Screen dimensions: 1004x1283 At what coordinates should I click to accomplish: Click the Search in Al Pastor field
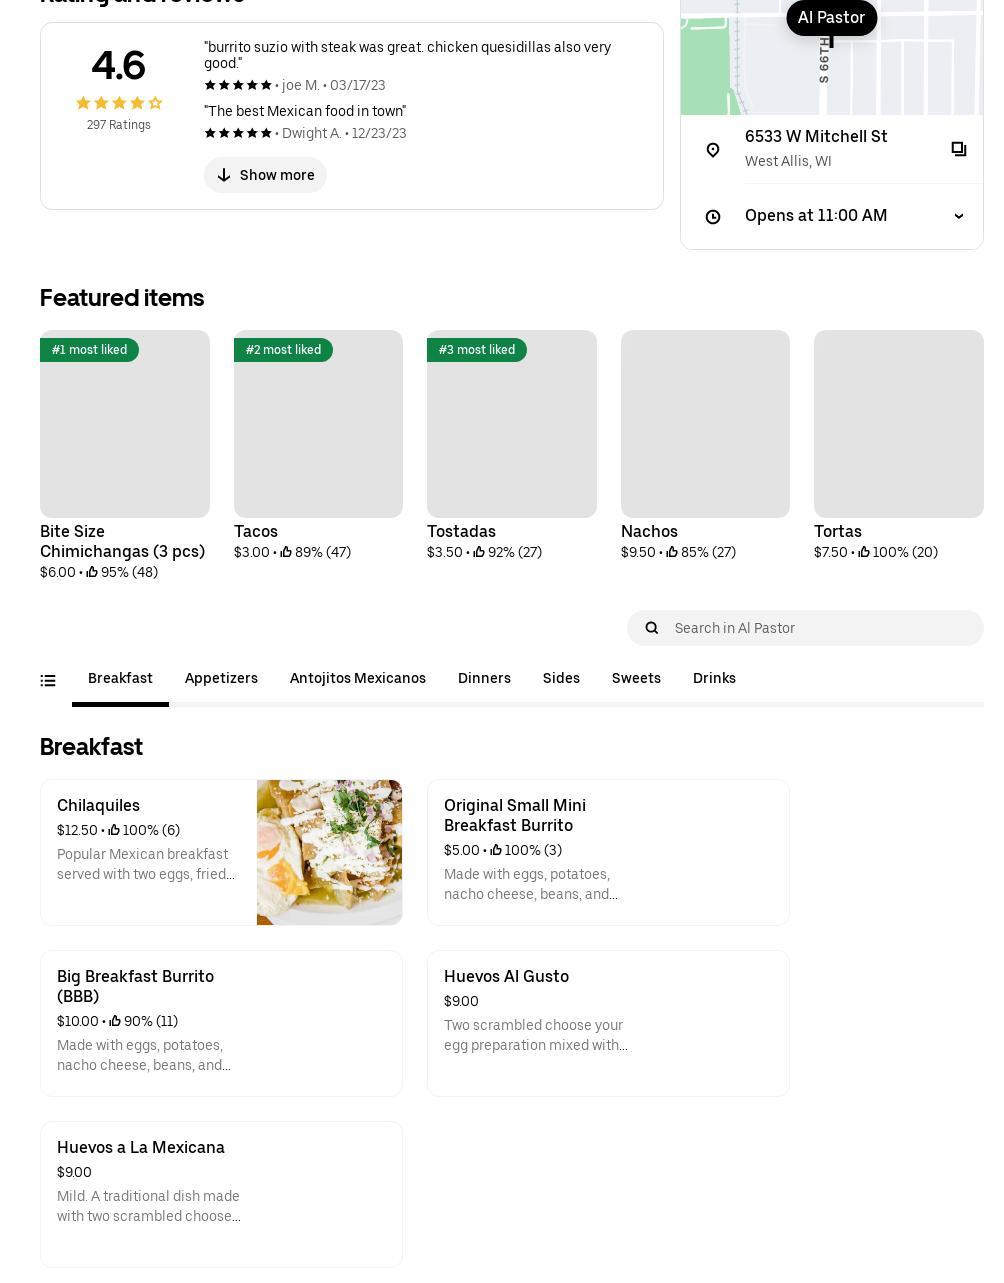tap(820, 628)
